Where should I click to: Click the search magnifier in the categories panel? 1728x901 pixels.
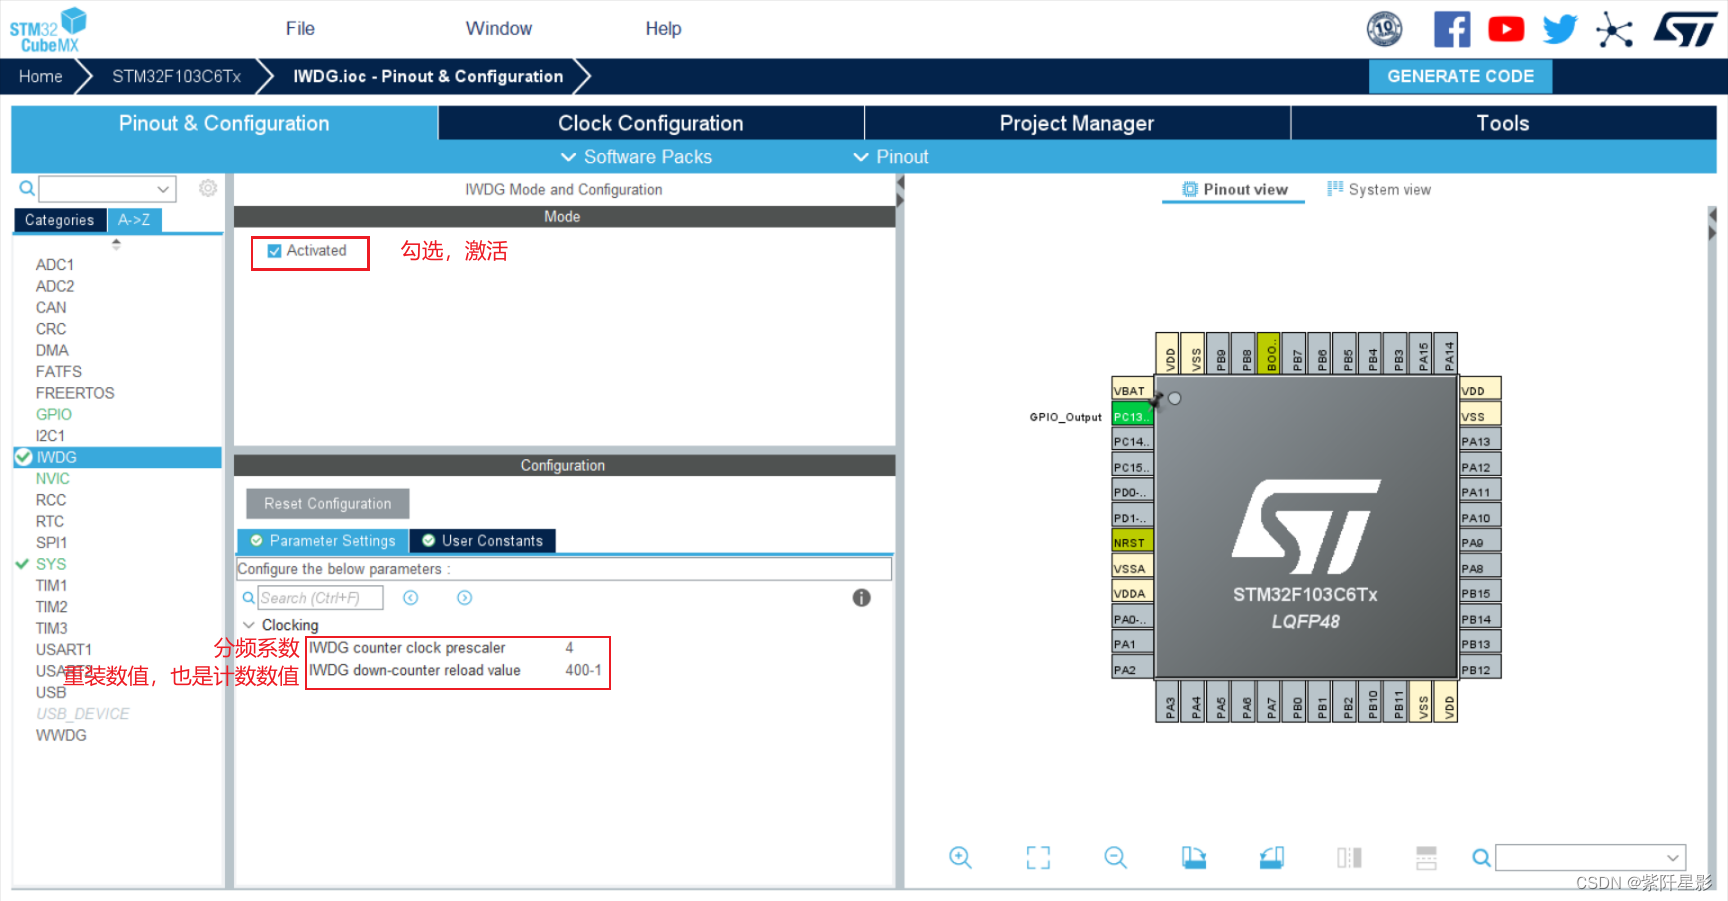(x=27, y=188)
